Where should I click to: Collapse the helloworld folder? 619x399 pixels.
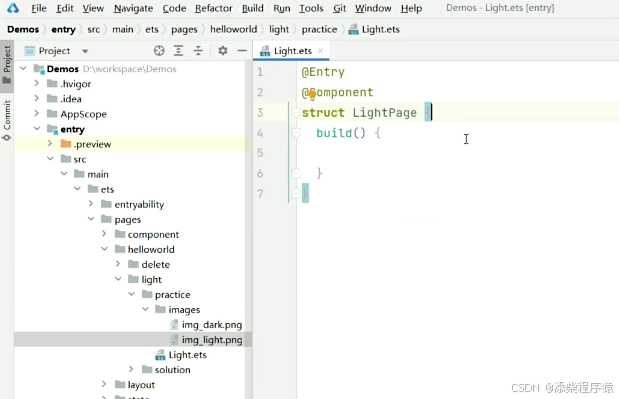(104, 249)
